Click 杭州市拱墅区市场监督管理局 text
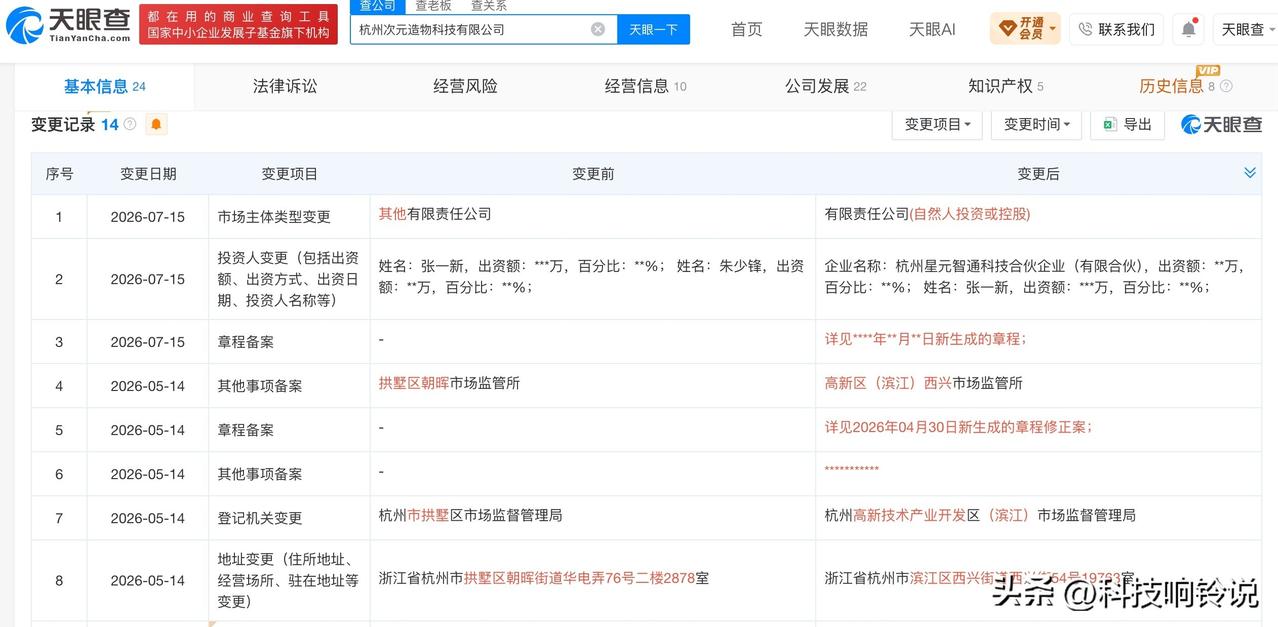This screenshot has width=1278, height=627. (470, 515)
